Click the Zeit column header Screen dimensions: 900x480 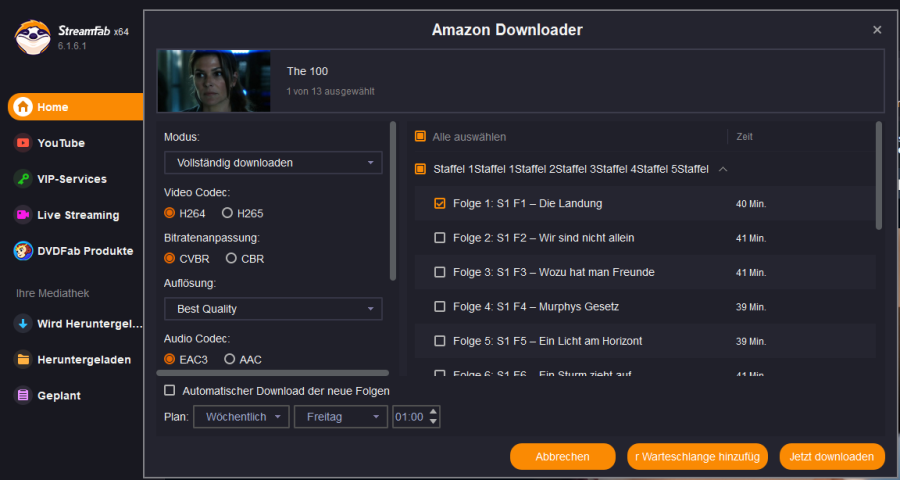(x=744, y=137)
